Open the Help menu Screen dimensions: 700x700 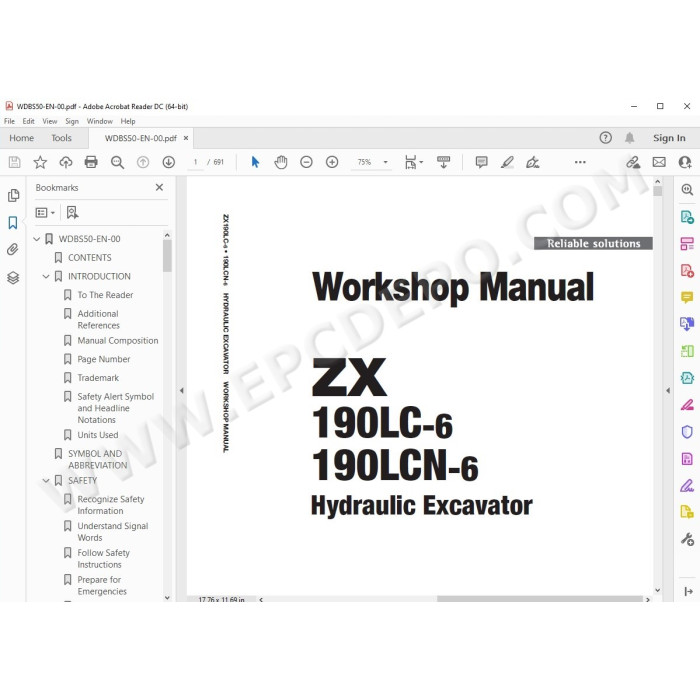pyautogui.click(x=128, y=121)
